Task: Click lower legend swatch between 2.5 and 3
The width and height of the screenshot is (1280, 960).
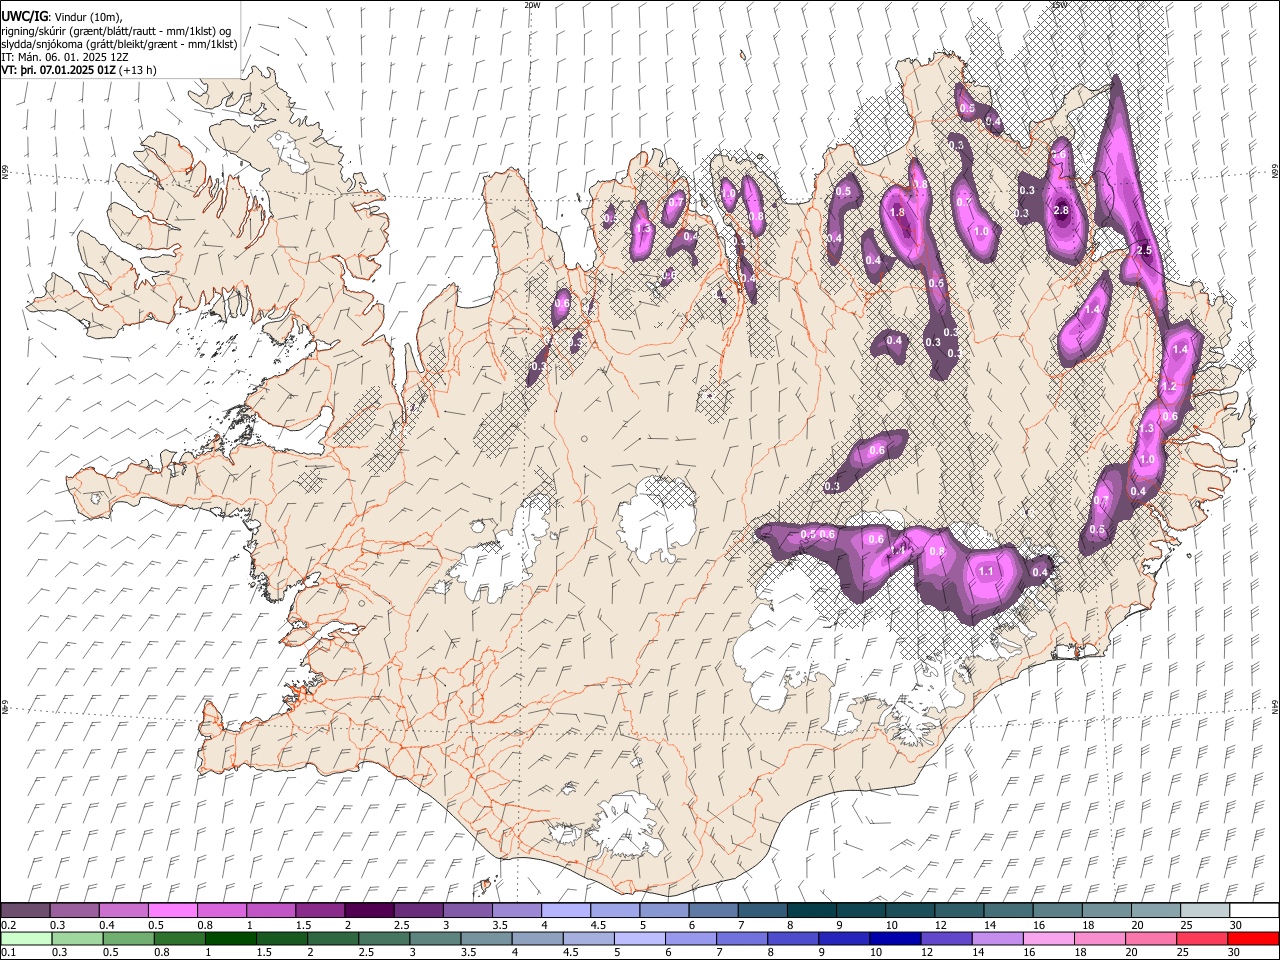Action: tap(384, 938)
